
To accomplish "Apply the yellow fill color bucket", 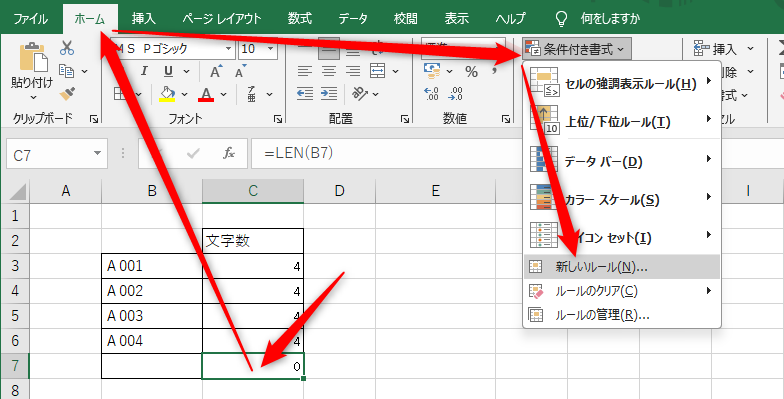I will (x=168, y=94).
